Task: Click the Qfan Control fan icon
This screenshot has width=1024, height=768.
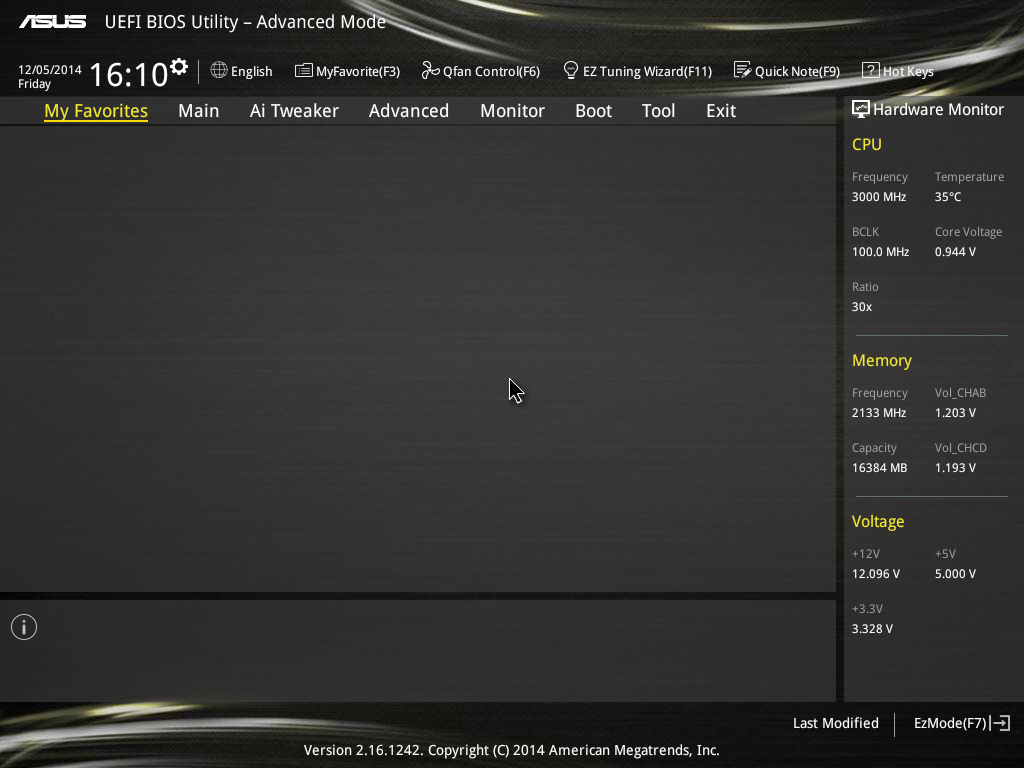Action: 430,71
